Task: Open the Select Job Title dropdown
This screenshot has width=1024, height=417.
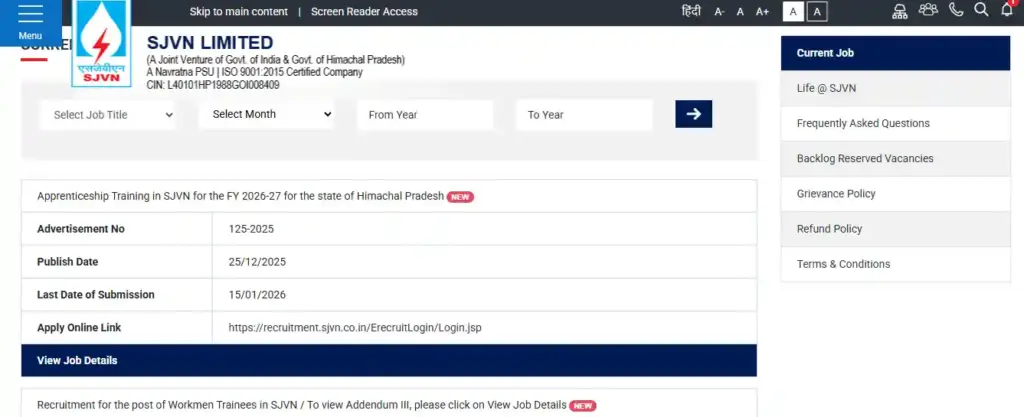Action: tap(110, 115)
